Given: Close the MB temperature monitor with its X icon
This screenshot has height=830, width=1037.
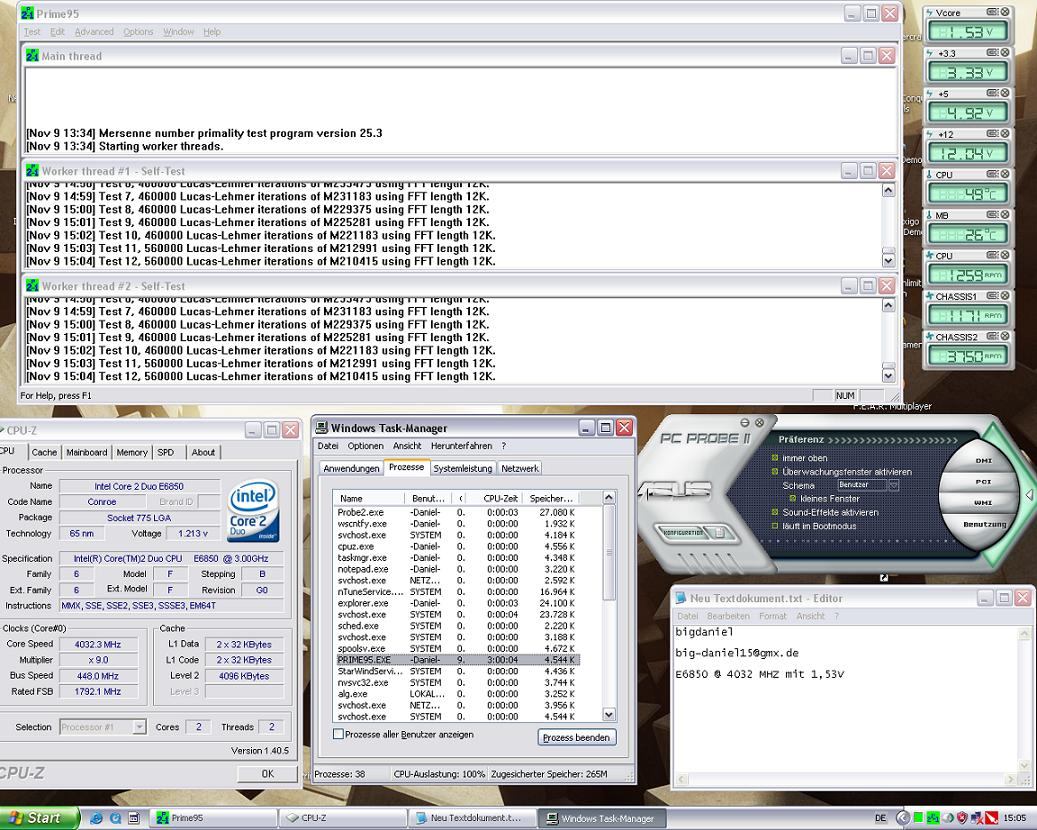Looking at the screenshot, I should point(1005,214).
